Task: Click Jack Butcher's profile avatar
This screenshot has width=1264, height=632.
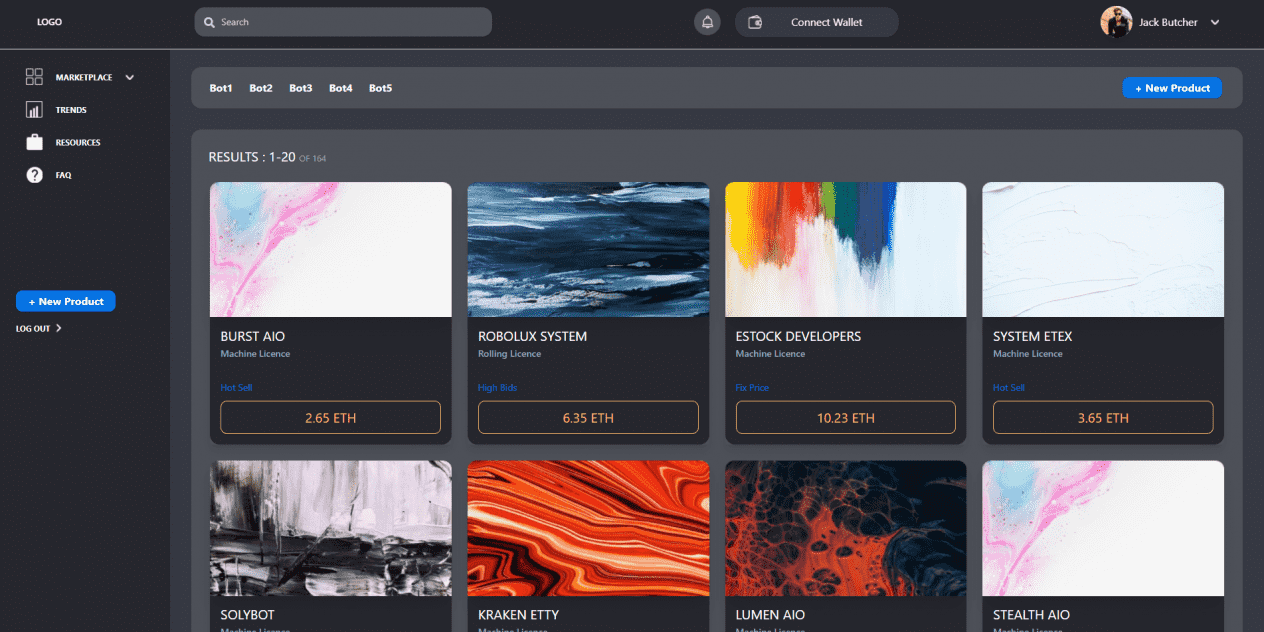Action: click(x=1116, y=22)
